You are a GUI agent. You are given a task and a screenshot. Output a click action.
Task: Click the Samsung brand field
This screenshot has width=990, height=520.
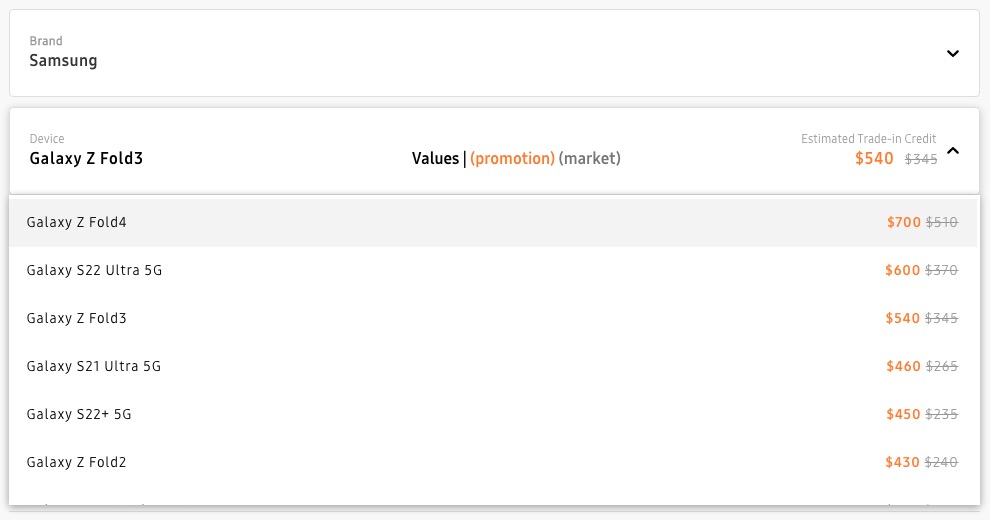coord(63,60)
